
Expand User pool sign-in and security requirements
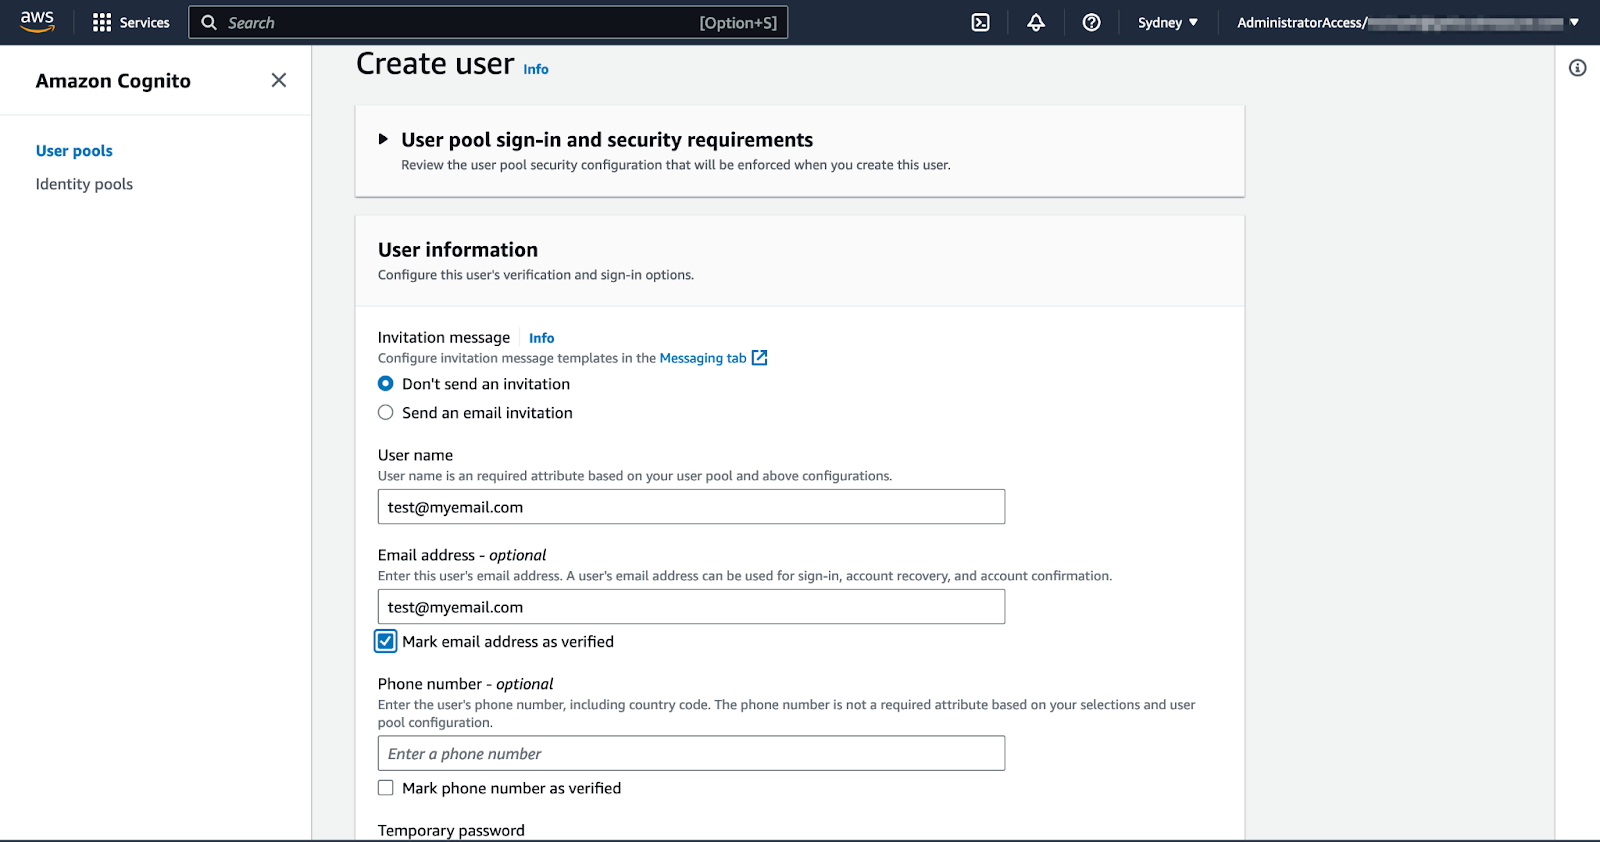pyautogui.click(x=383, y=140)
